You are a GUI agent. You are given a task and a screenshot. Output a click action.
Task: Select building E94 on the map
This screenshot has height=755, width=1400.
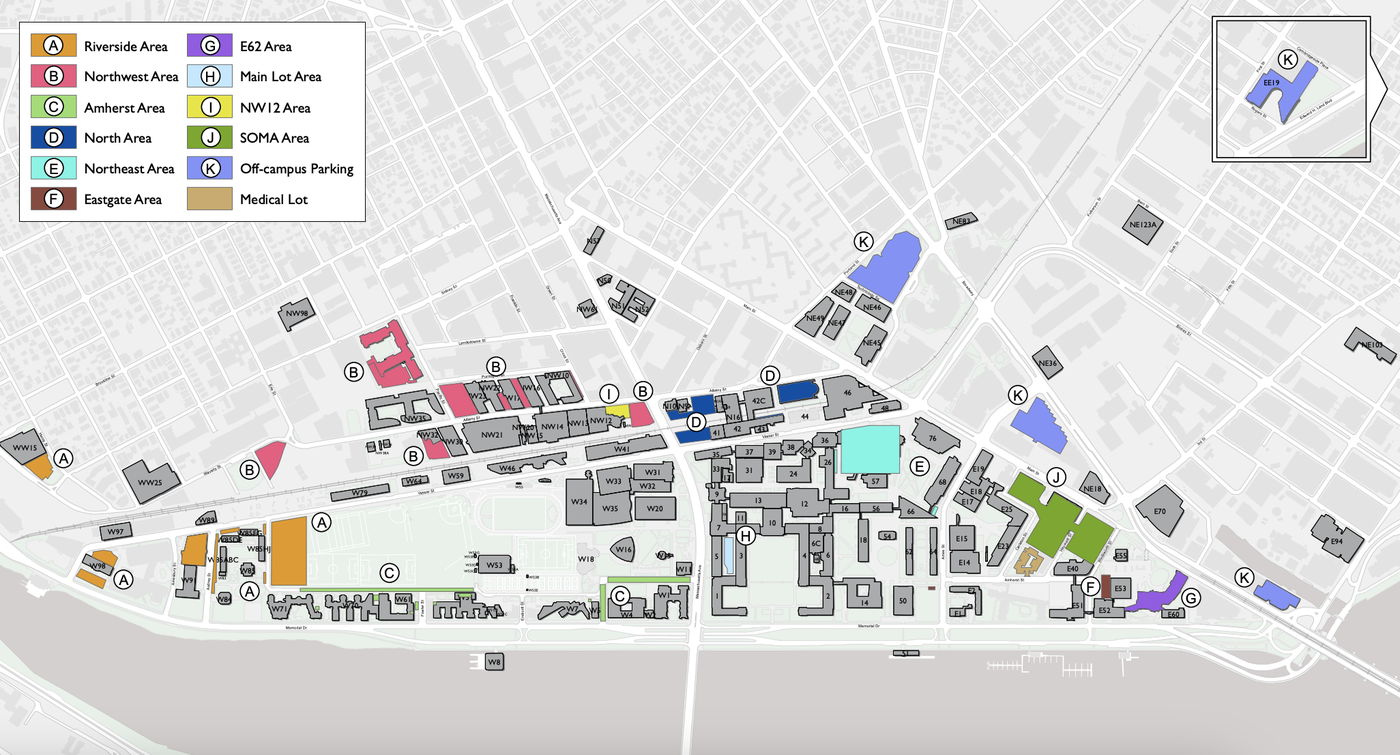point(1337,540)
